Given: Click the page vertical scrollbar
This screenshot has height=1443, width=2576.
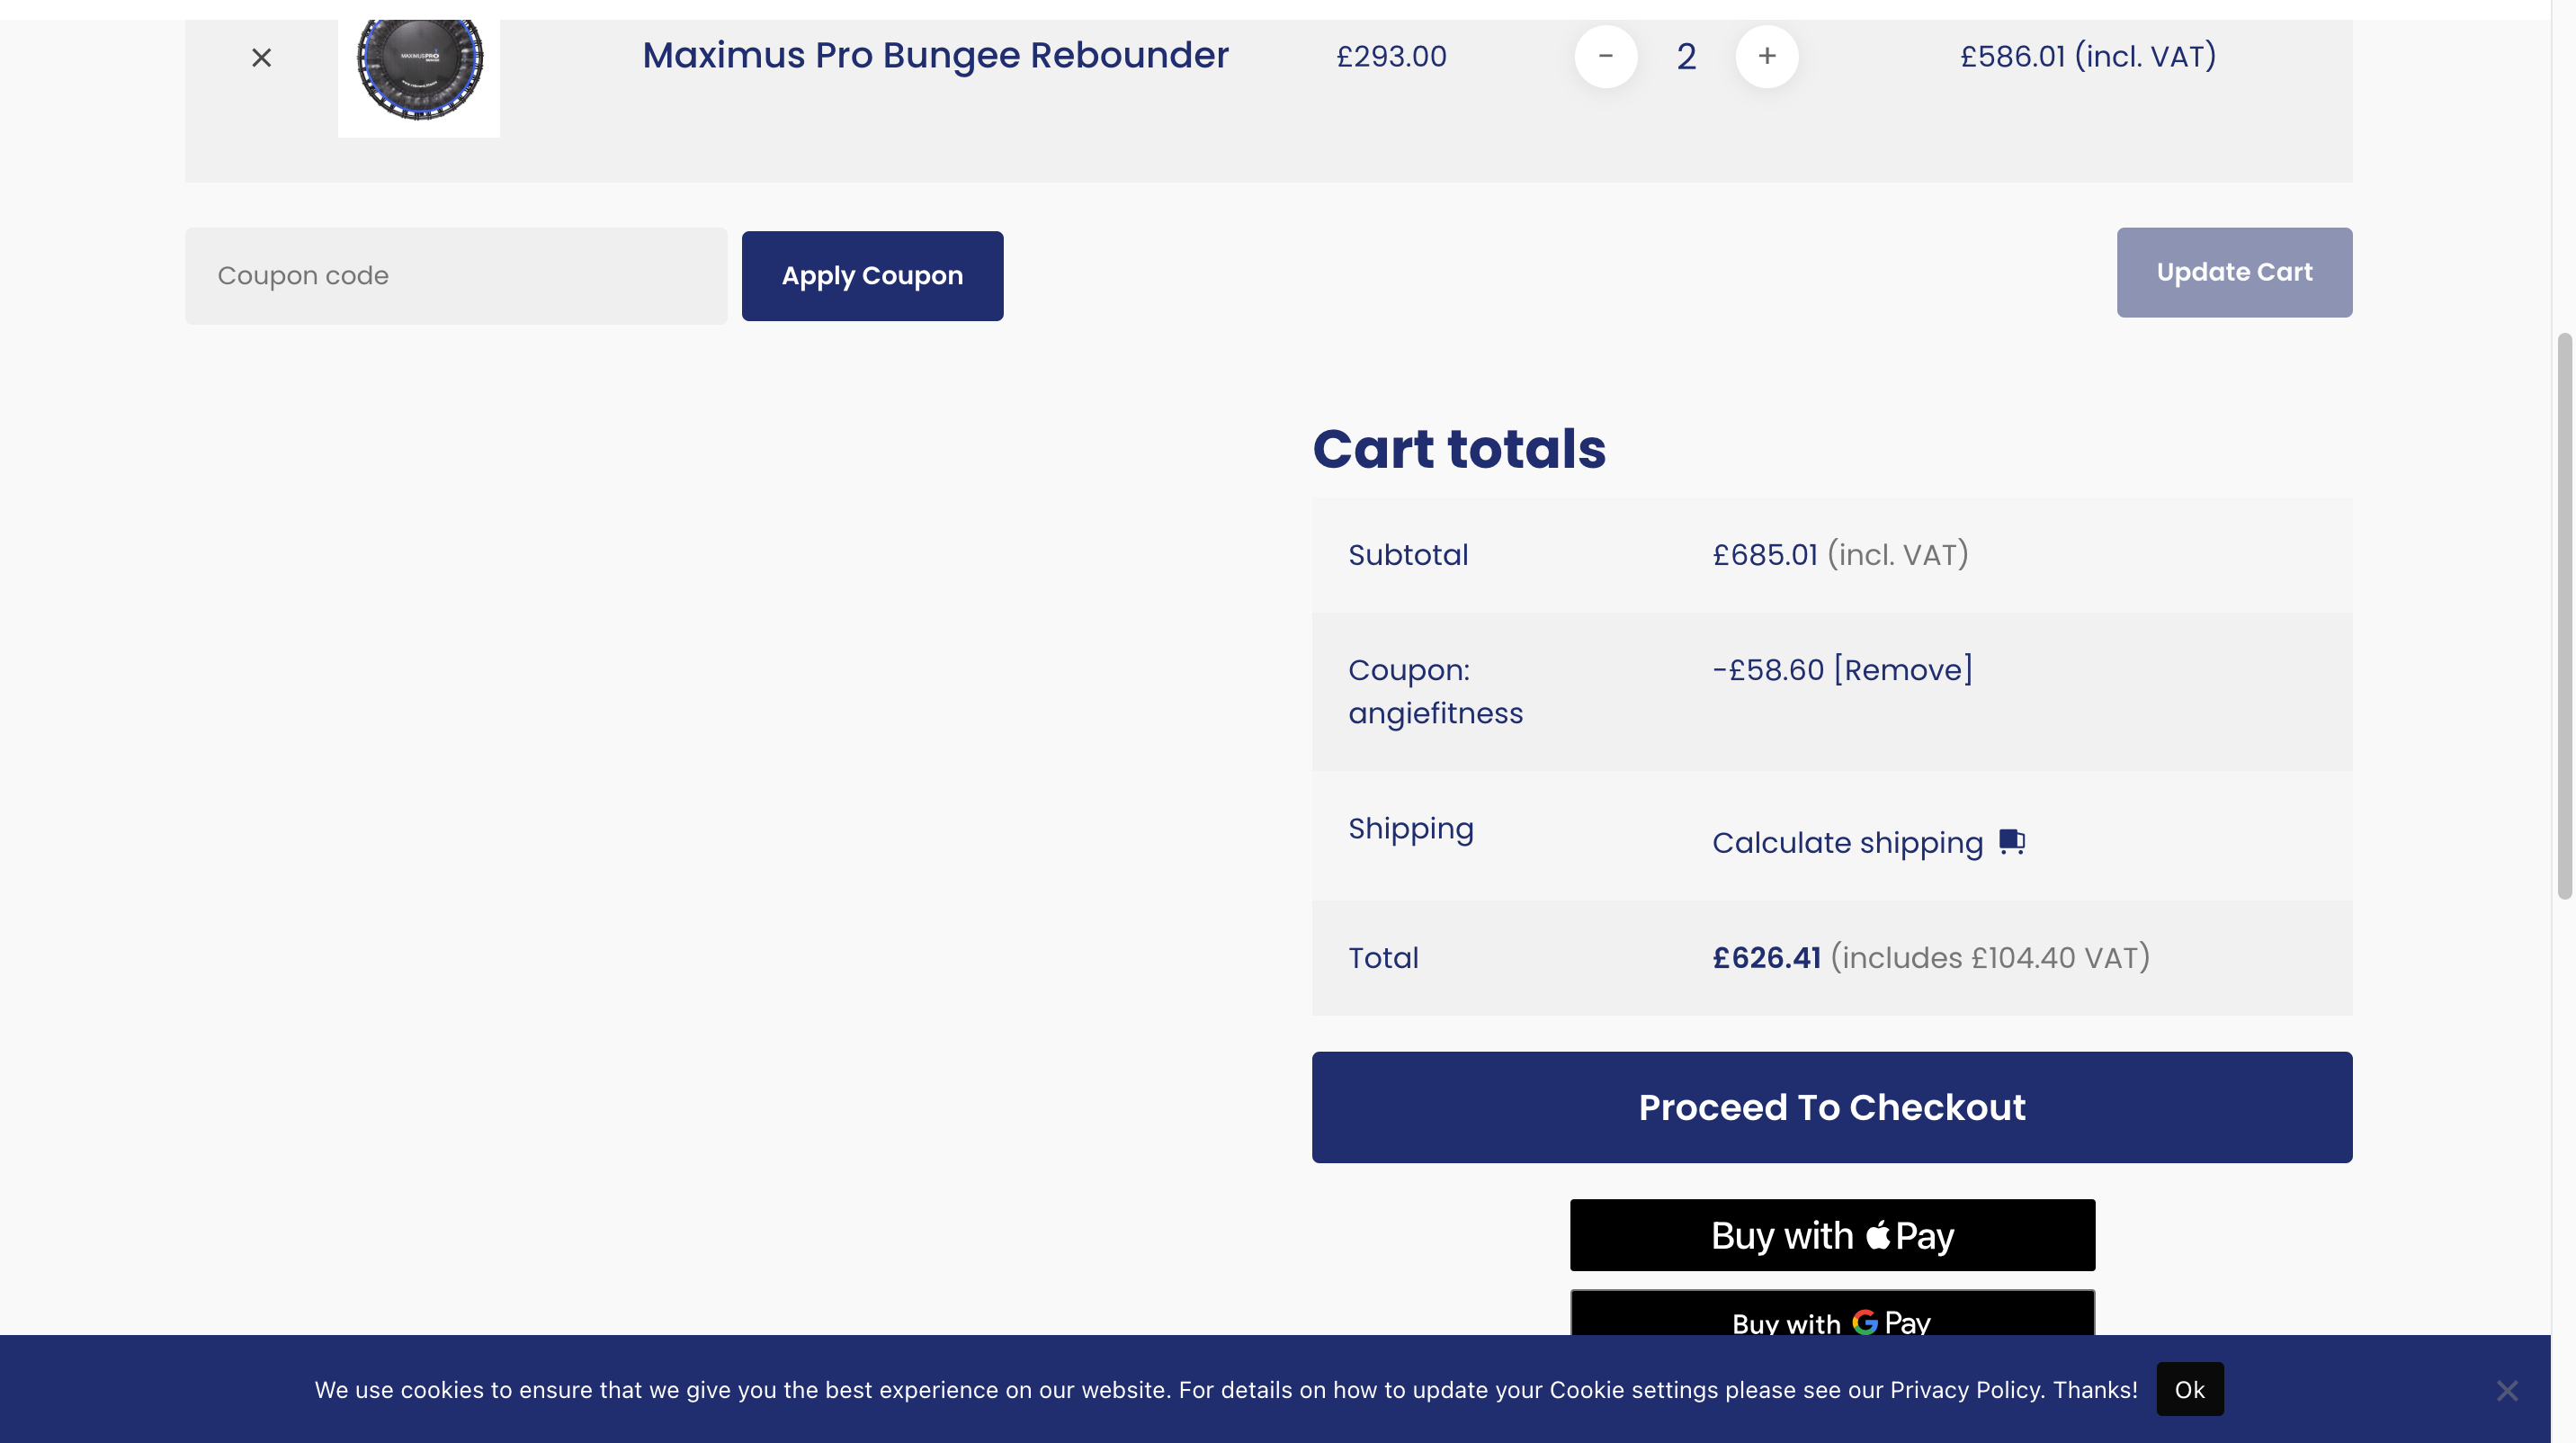Looking at the screenshot, I should click(x=2563, y=615).
